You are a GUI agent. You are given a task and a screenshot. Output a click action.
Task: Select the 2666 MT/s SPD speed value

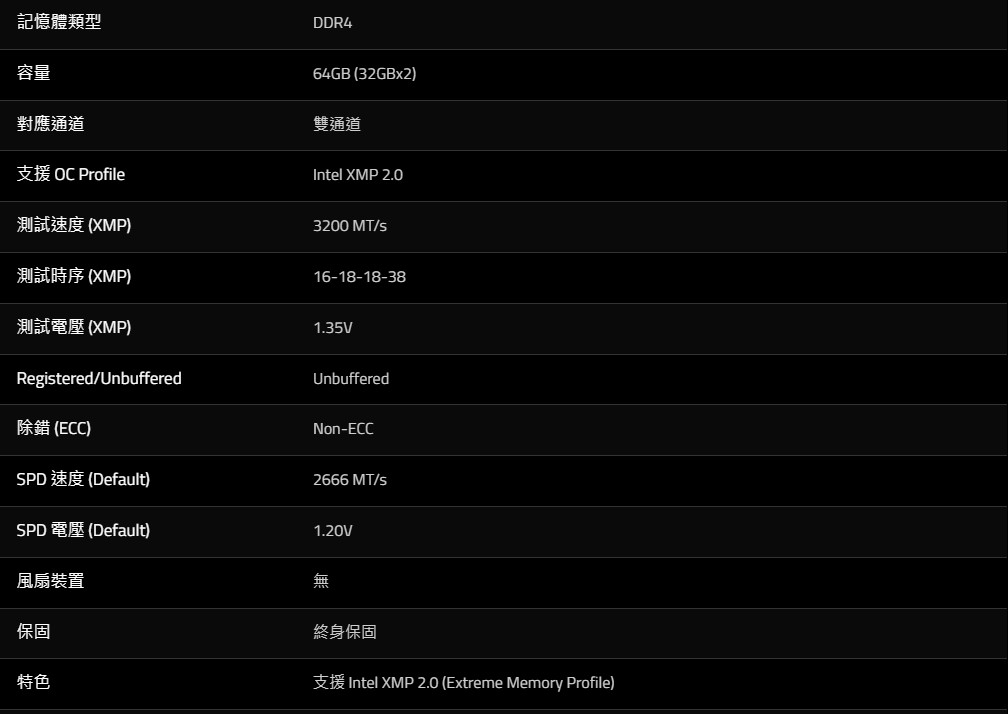click(349, 480)
